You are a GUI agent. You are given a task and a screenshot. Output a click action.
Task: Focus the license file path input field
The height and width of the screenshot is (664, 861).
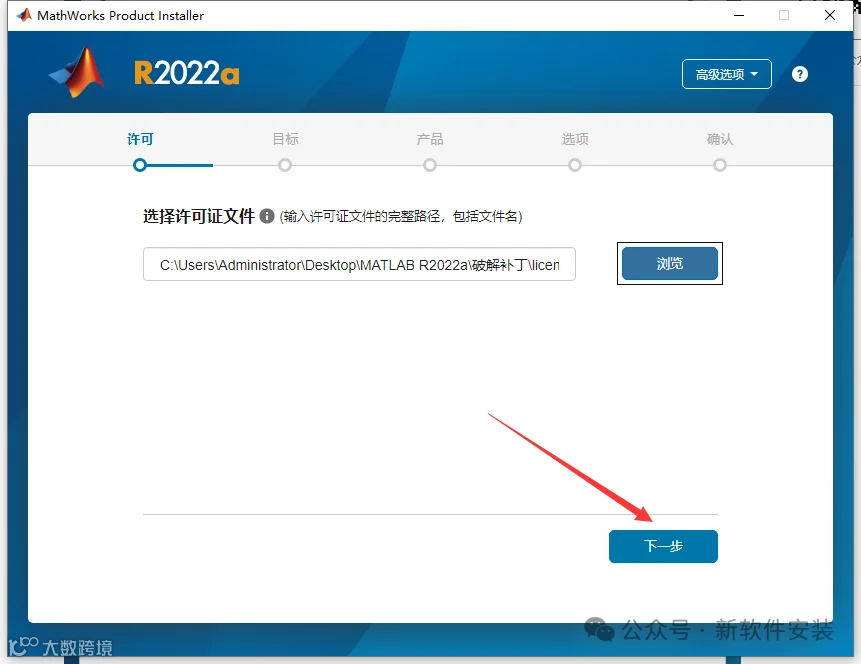click(x=359, y=264)
